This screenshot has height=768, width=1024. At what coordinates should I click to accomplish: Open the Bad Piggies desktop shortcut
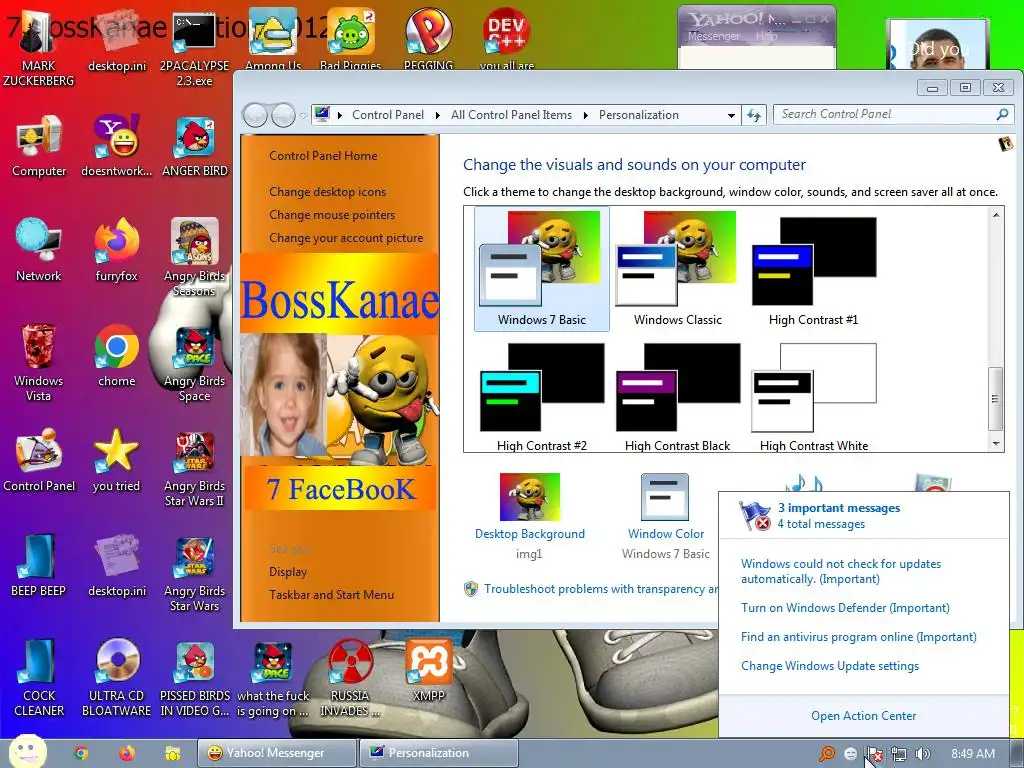[x=351, y=38]
